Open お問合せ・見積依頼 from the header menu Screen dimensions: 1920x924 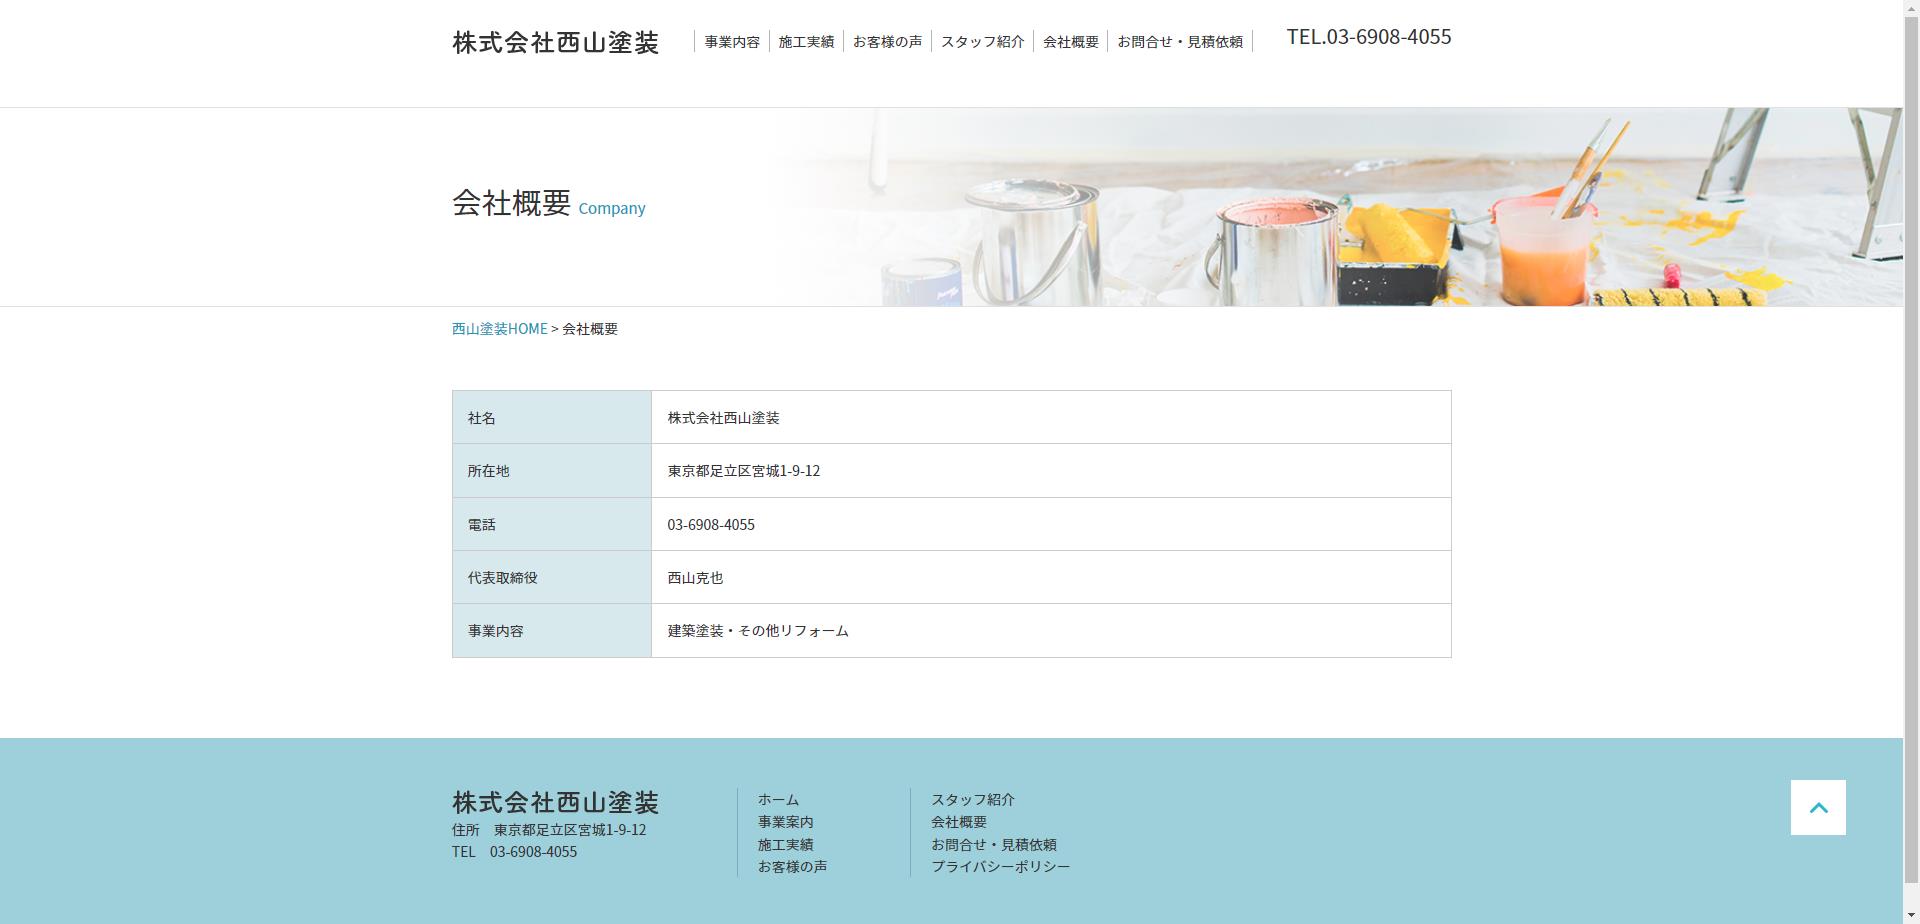1179,42
